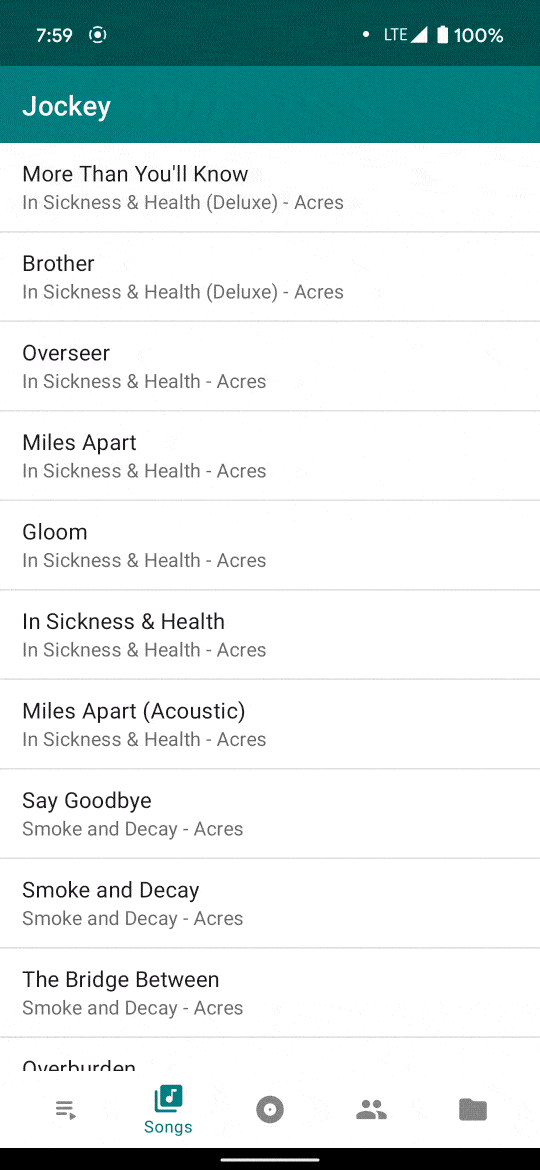This screenshot has height=1170, width=540.
Task: Tap the LTE signal icon
Action: 406,35
